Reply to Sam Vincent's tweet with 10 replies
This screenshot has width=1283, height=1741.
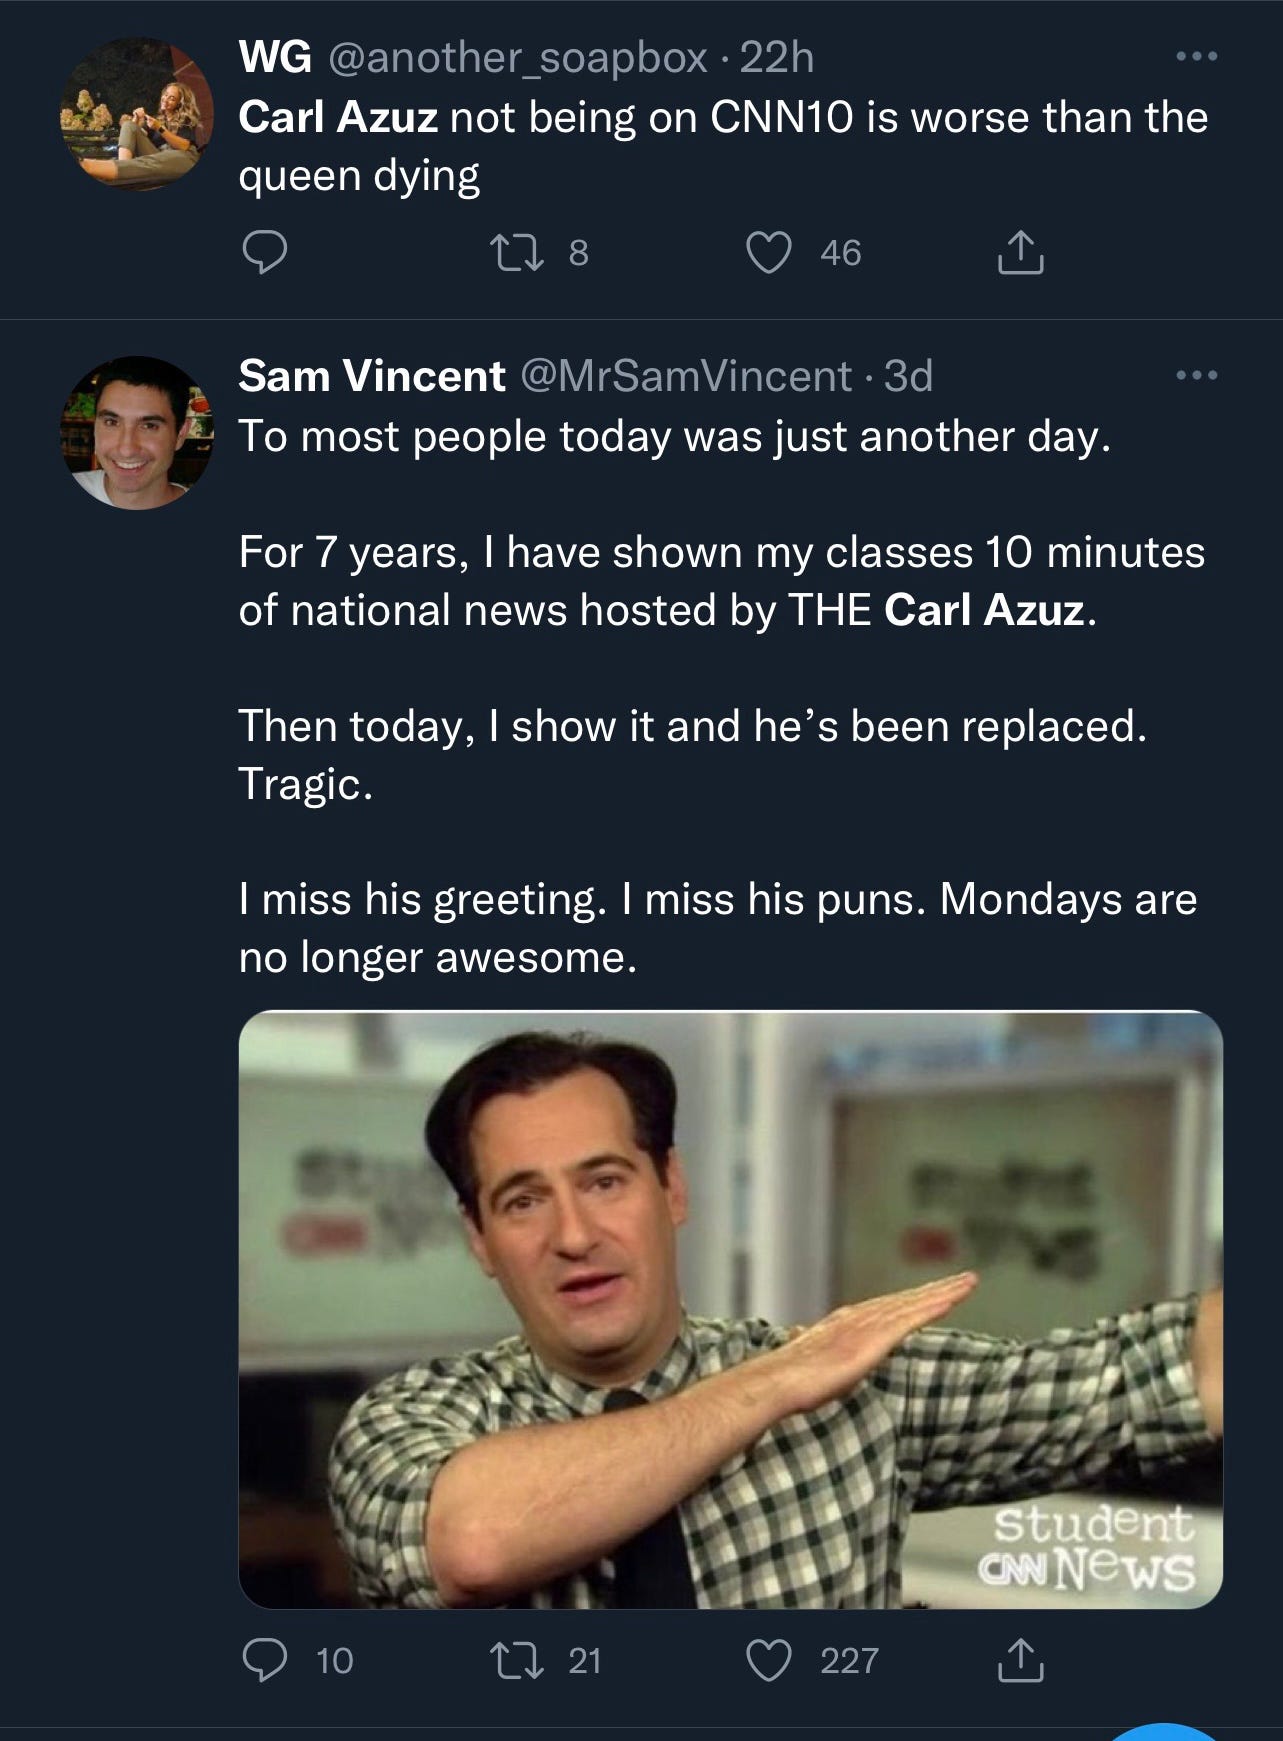point(265,1660)
